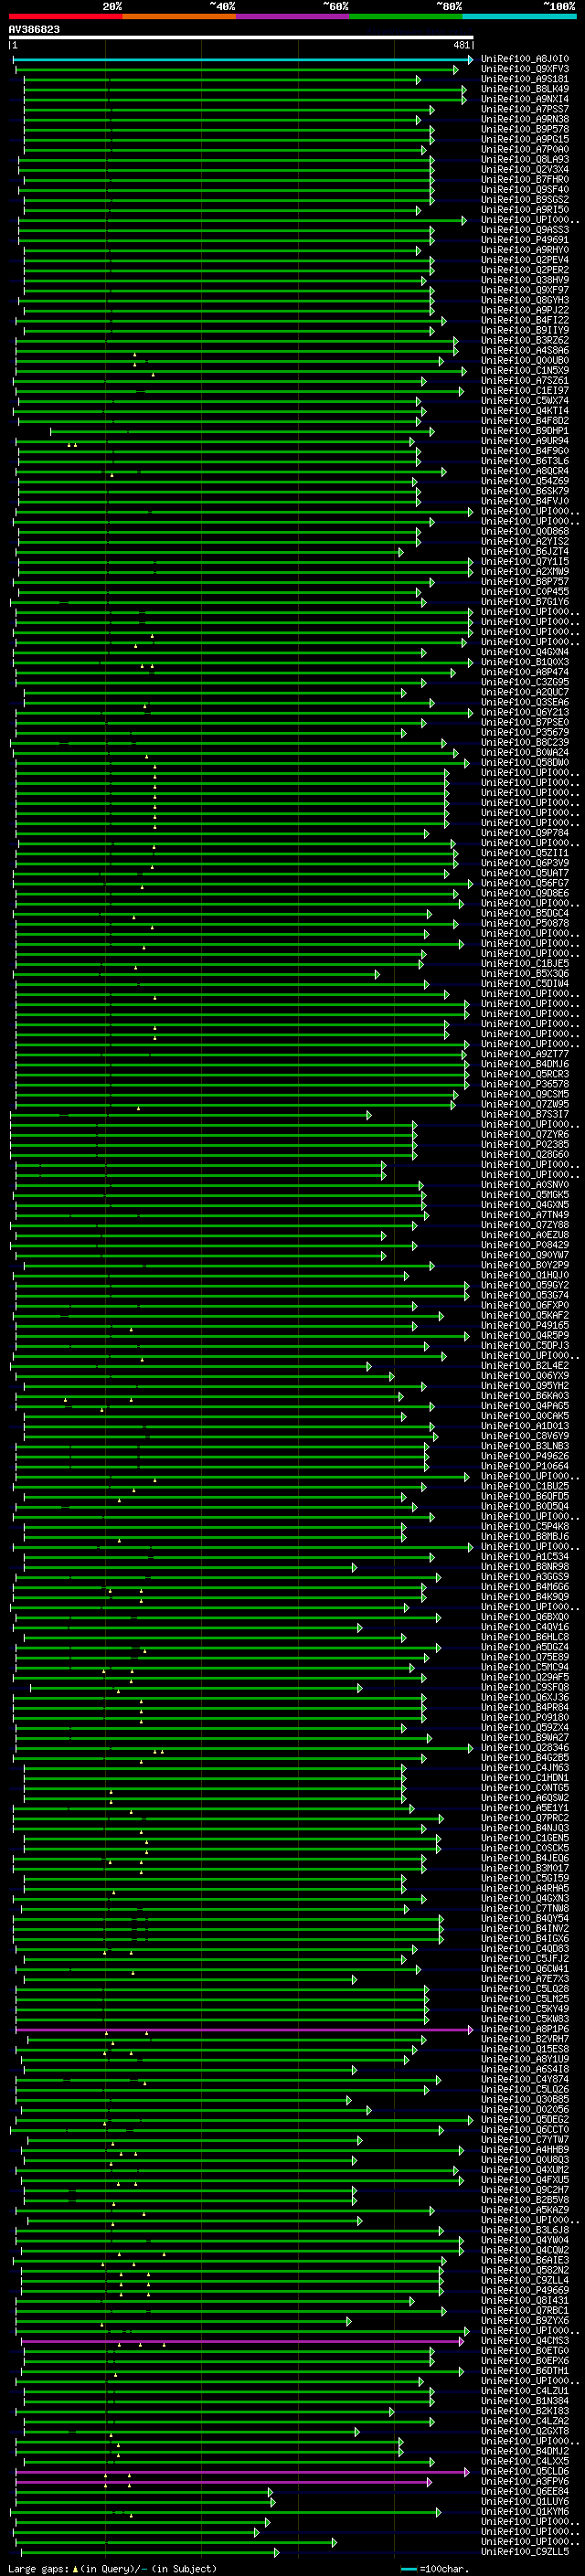Select the UniRef100_A7TN49 entry
This screenshot has height=2576, width=585.
[x=525, y=1215]
